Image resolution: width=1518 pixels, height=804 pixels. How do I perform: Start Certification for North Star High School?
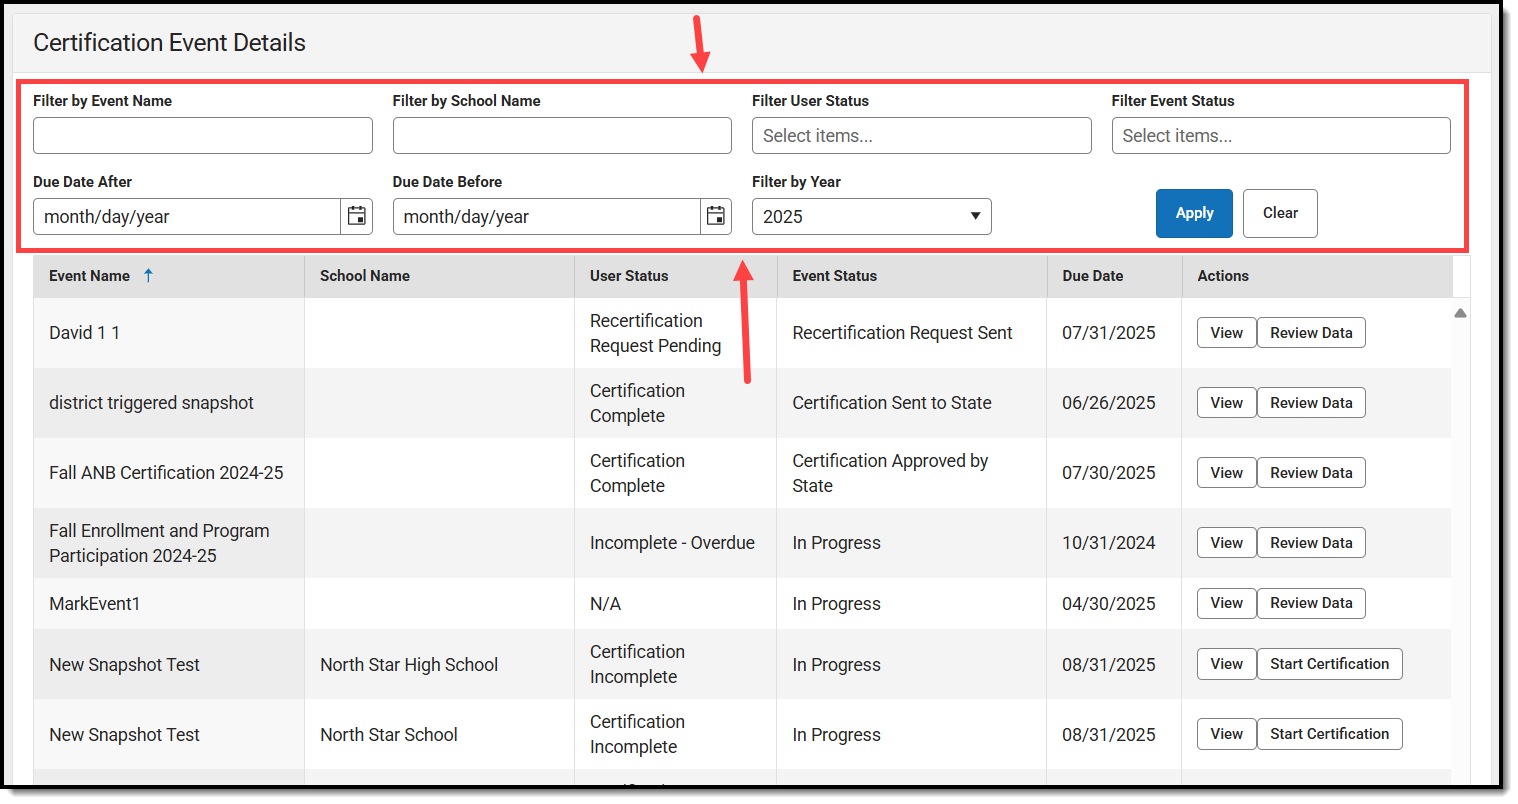click(x=1329, y=664)
